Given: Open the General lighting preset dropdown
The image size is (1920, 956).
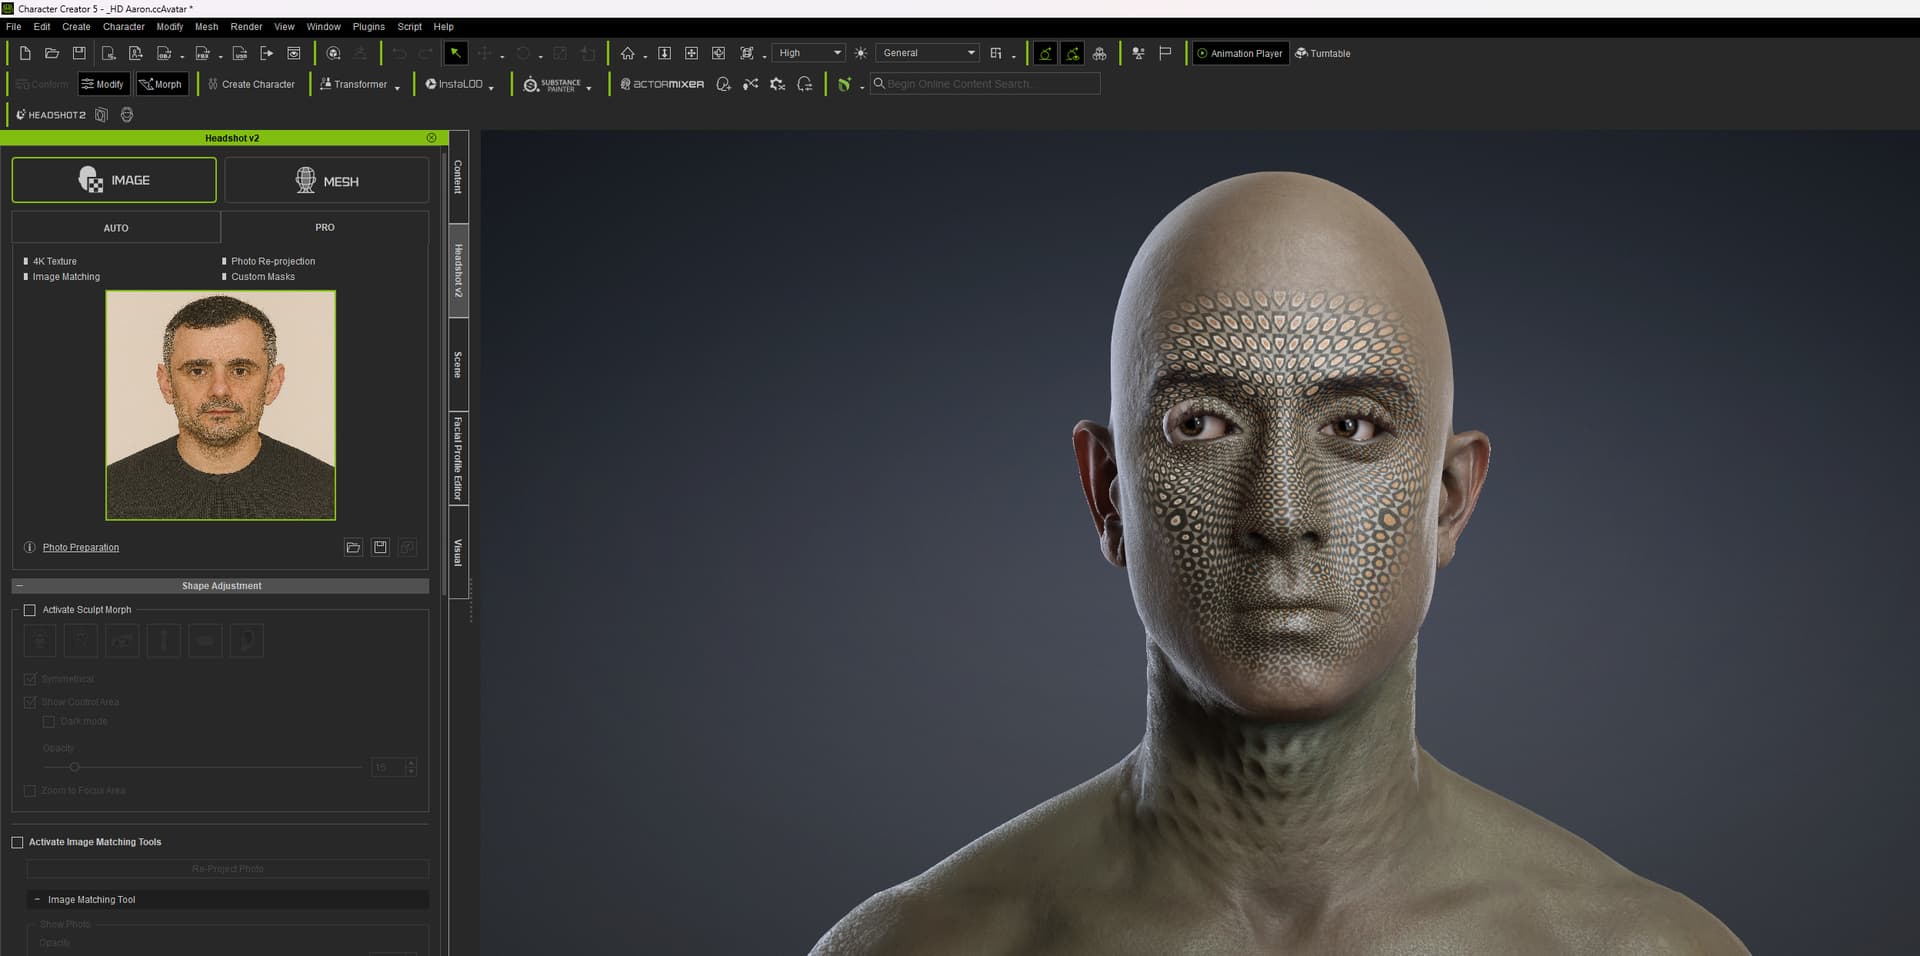Looking at the screenshot, I should [927, 53].
